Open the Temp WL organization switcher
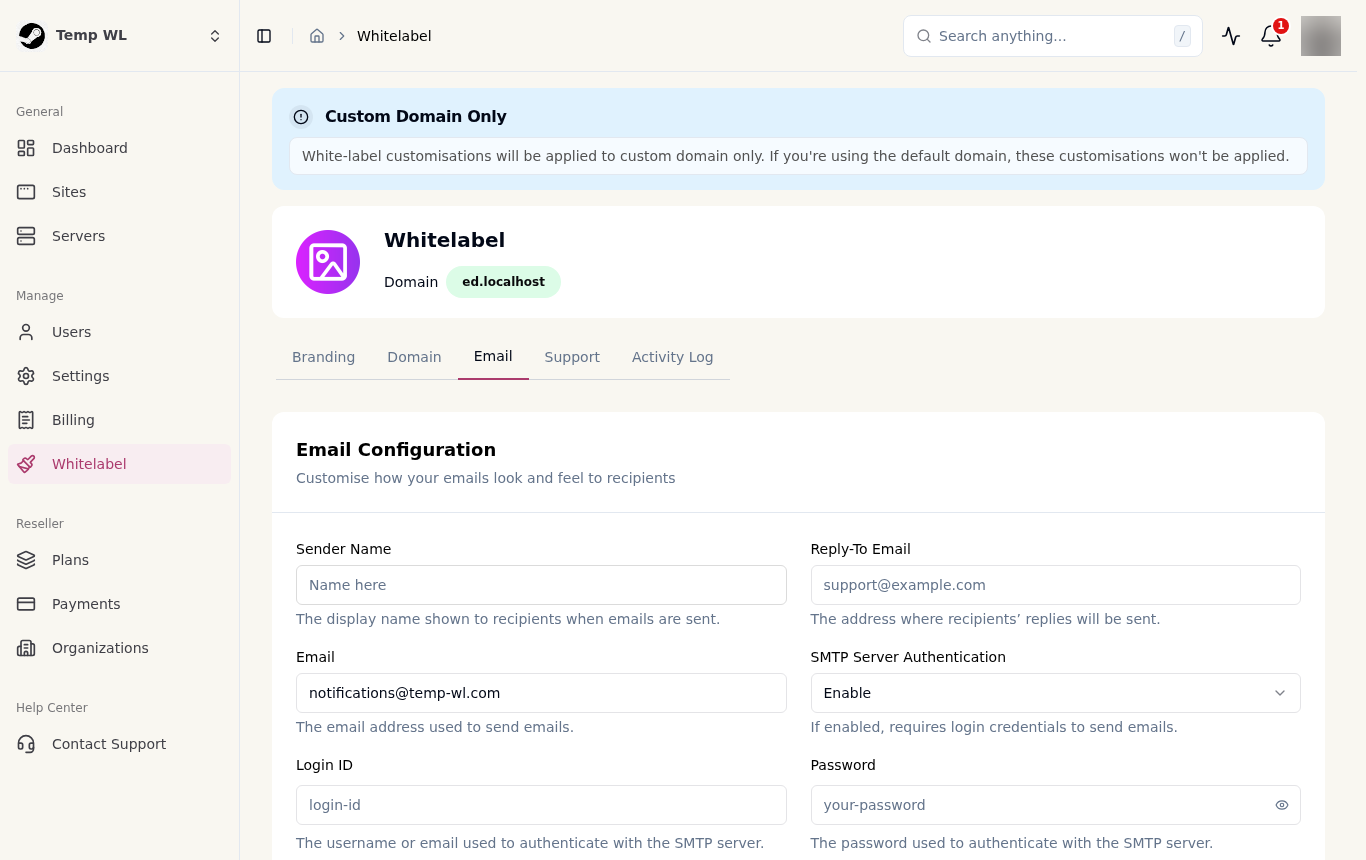1366x860 pixels. tap(120, 36)
